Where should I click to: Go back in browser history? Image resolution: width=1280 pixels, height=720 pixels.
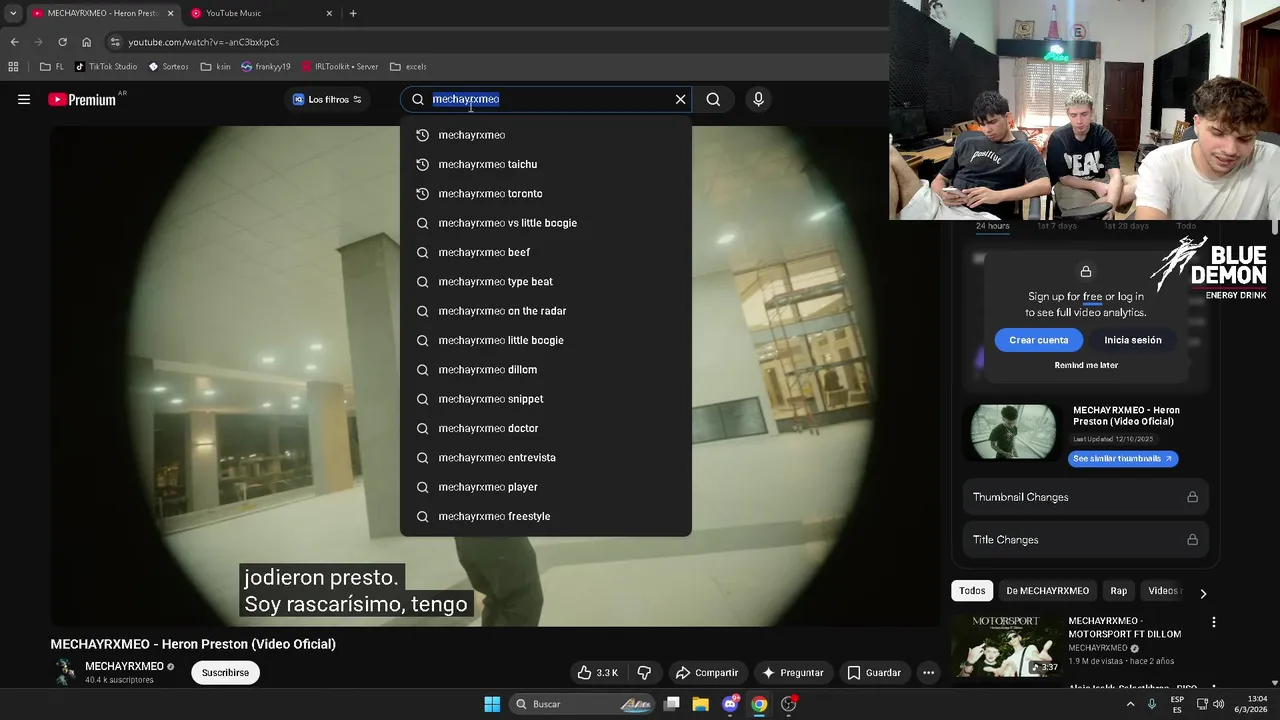coord(14,42)
